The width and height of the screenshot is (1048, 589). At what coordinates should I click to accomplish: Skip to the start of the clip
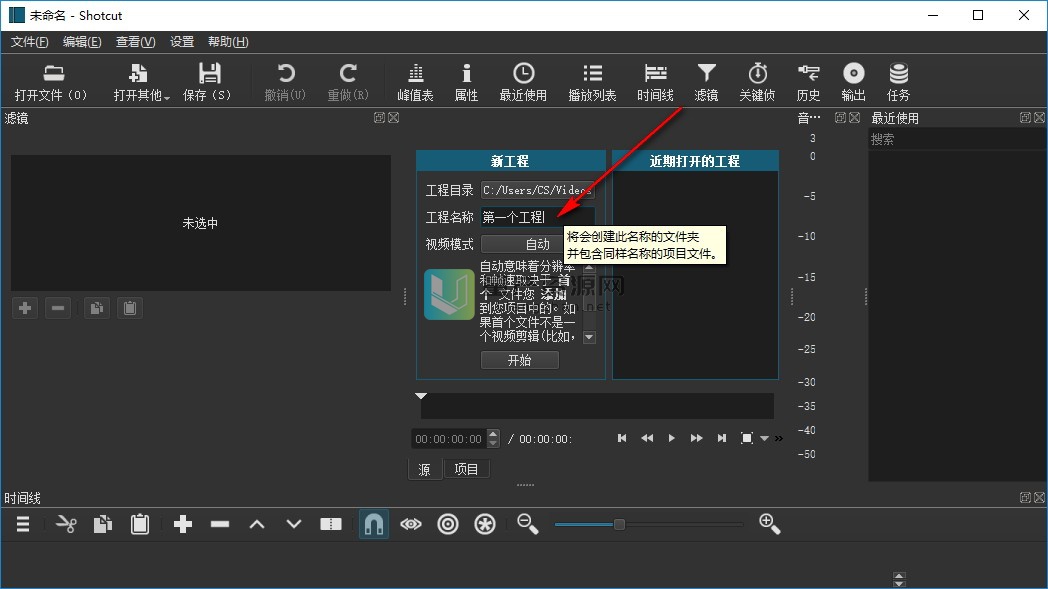622,438
